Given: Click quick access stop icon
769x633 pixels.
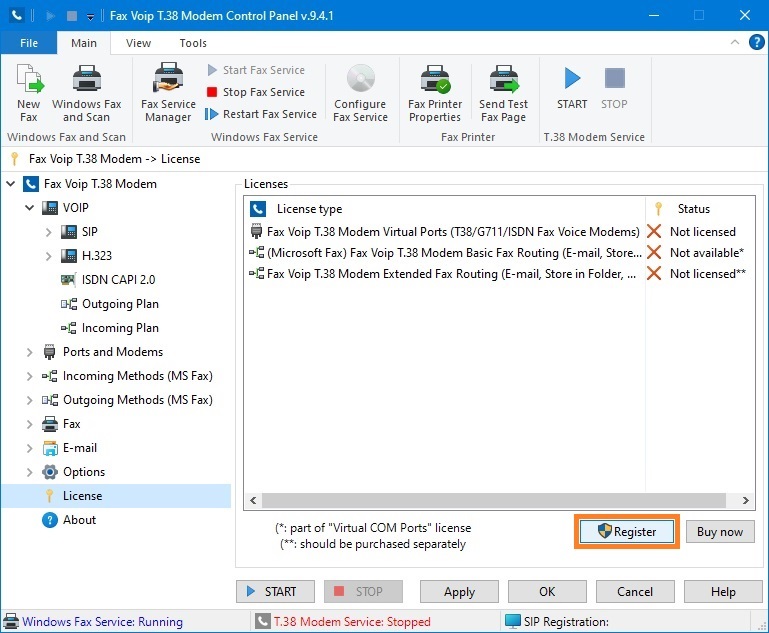Looking at the screenshot, I should click(72, 16).
